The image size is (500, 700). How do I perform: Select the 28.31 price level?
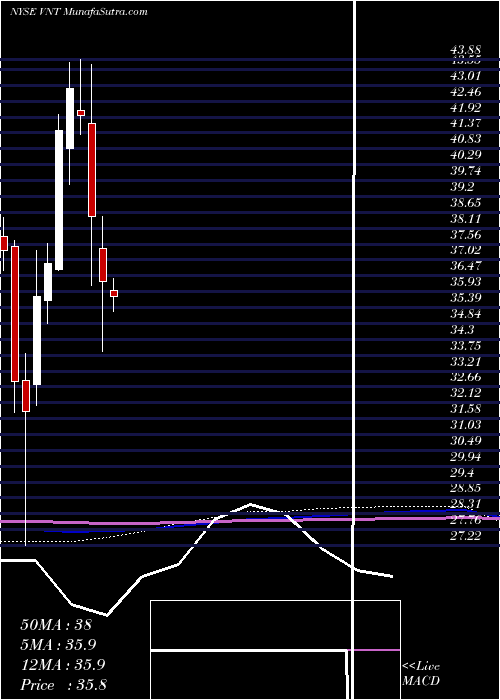[x=466, y=504]
